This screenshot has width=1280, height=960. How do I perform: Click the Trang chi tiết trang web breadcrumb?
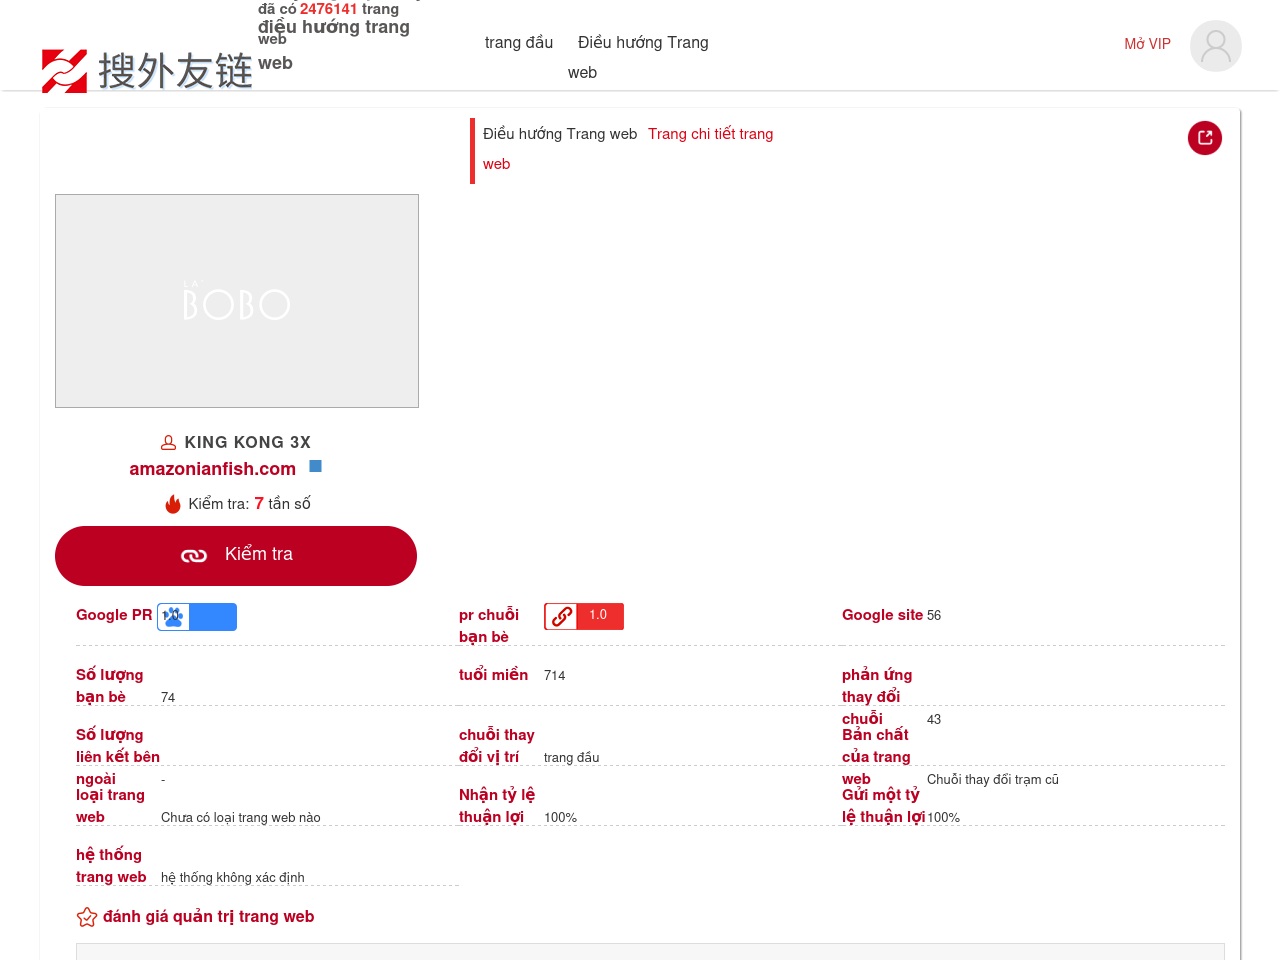click(x=628, y=149)
